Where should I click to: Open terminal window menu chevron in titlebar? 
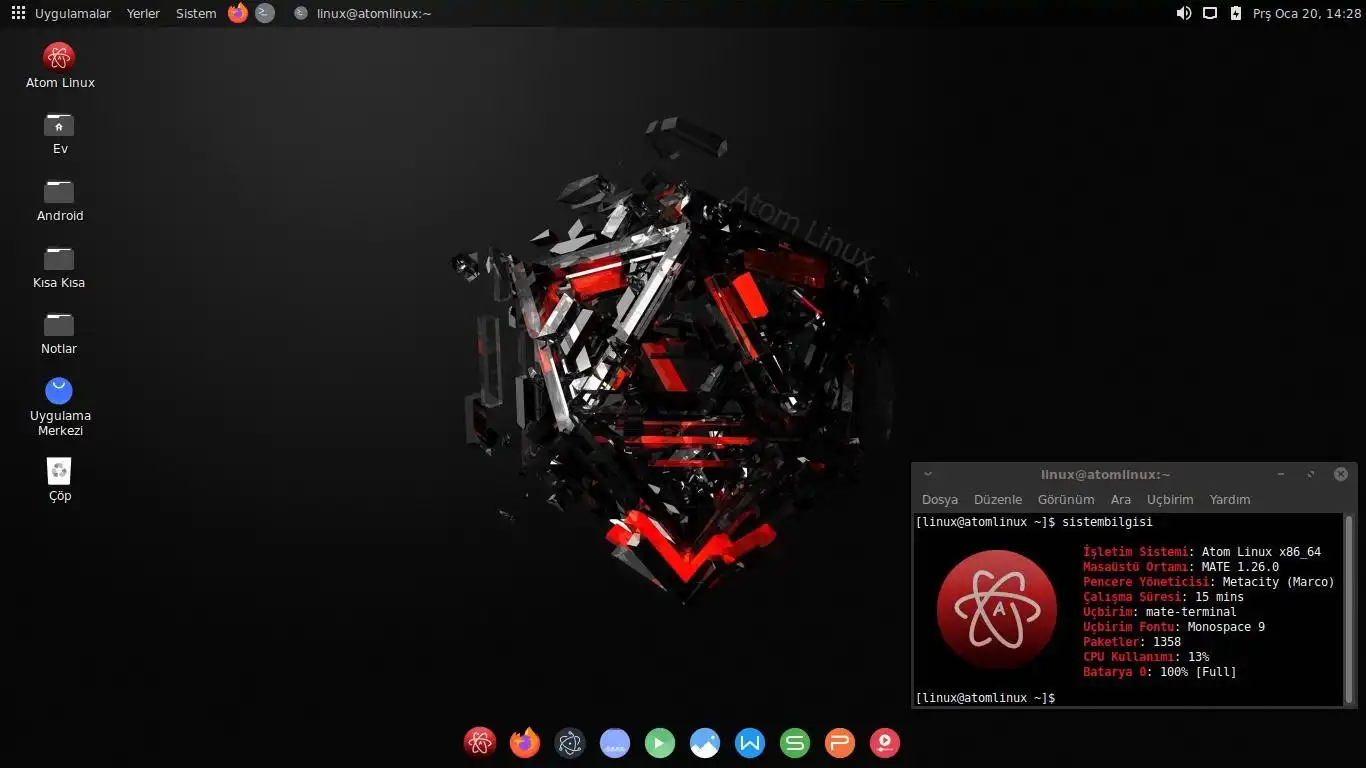pyautogui.click(x=928, y=474)
